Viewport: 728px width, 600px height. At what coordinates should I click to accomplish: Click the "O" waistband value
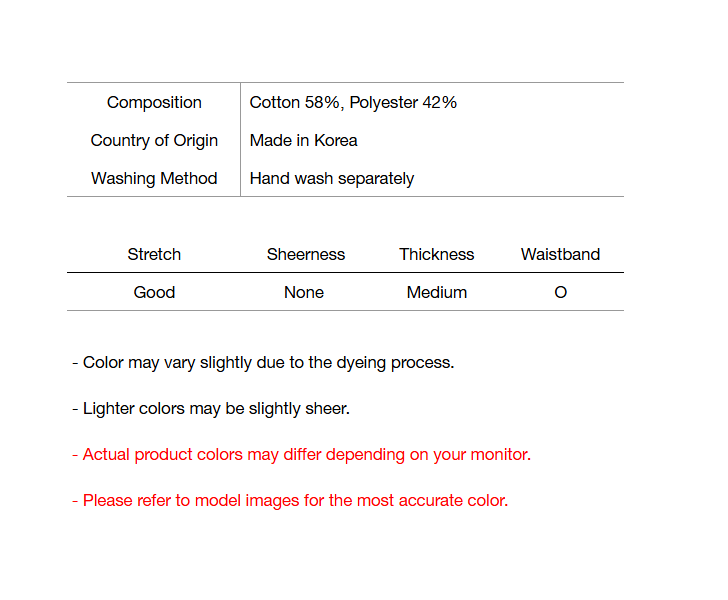tap(560, 292)
